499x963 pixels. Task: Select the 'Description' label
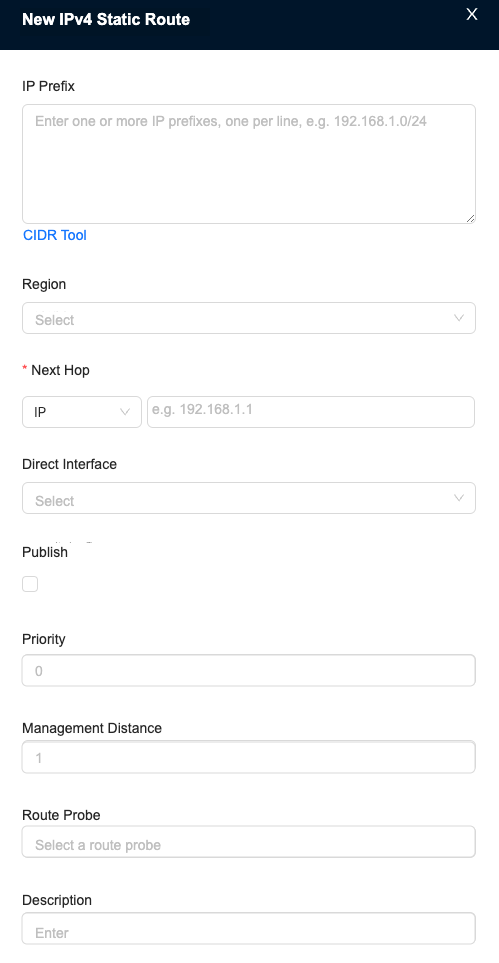pos(57,900)
